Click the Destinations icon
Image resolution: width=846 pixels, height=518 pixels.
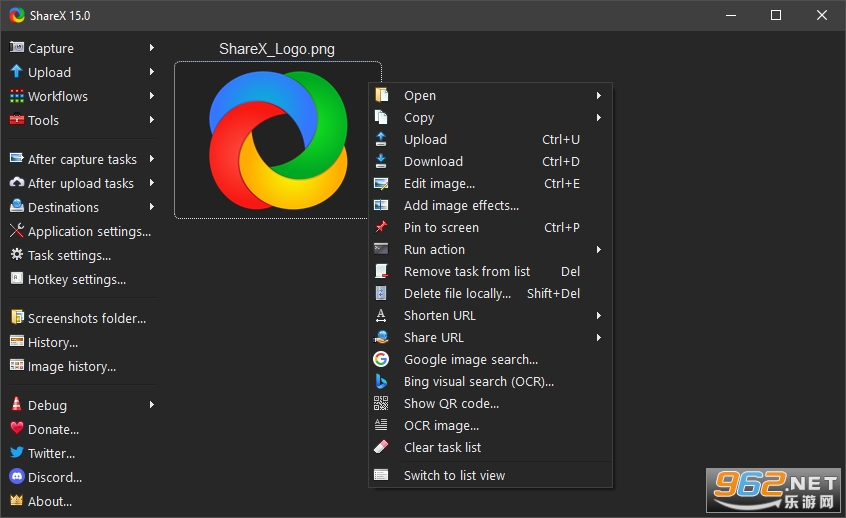[x=17, y=206]
